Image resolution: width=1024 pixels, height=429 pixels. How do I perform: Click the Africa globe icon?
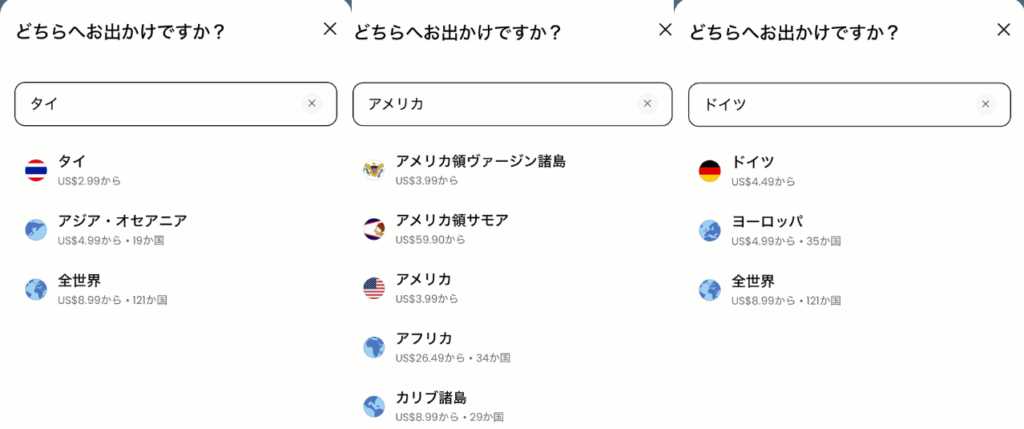point(374,347)
